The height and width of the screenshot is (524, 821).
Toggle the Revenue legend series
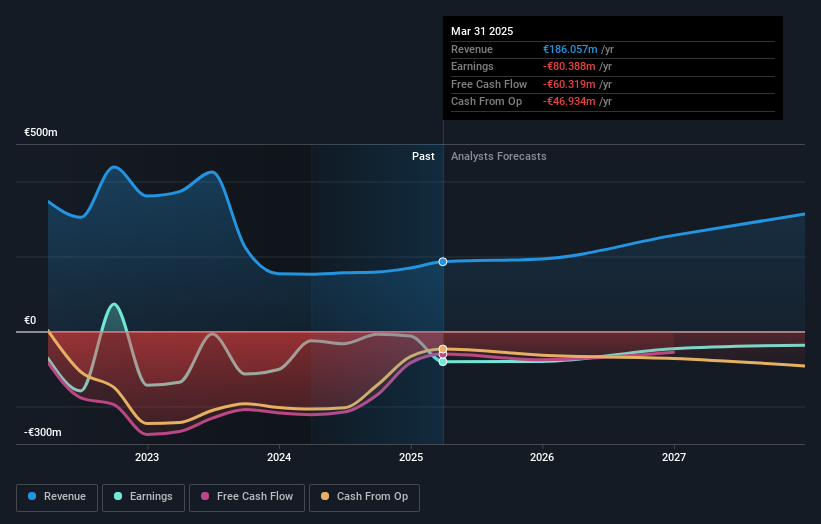[x=57, y=497]
